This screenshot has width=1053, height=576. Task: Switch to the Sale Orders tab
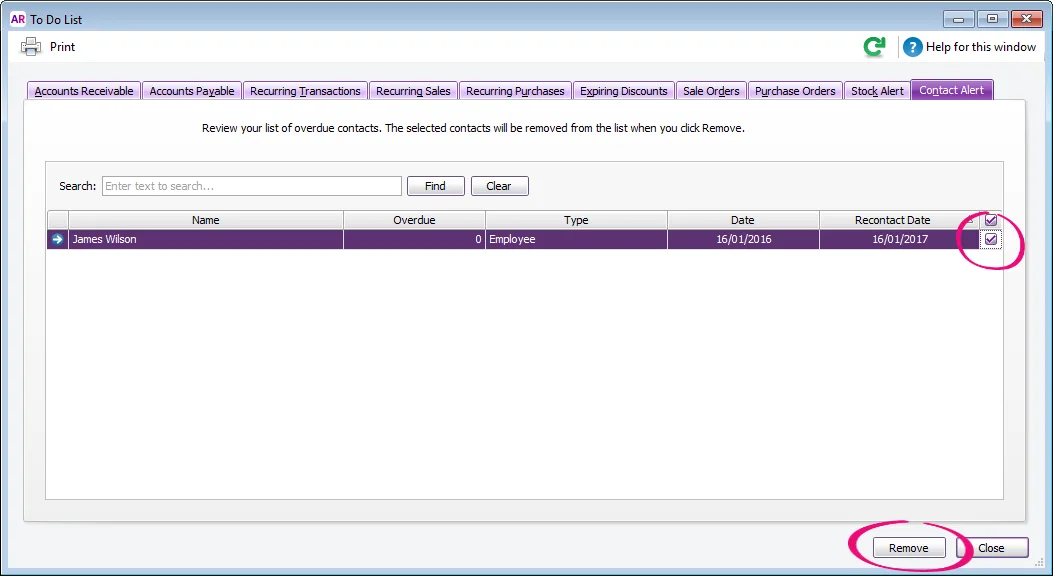pyautogui.click(x=711, y=91)
